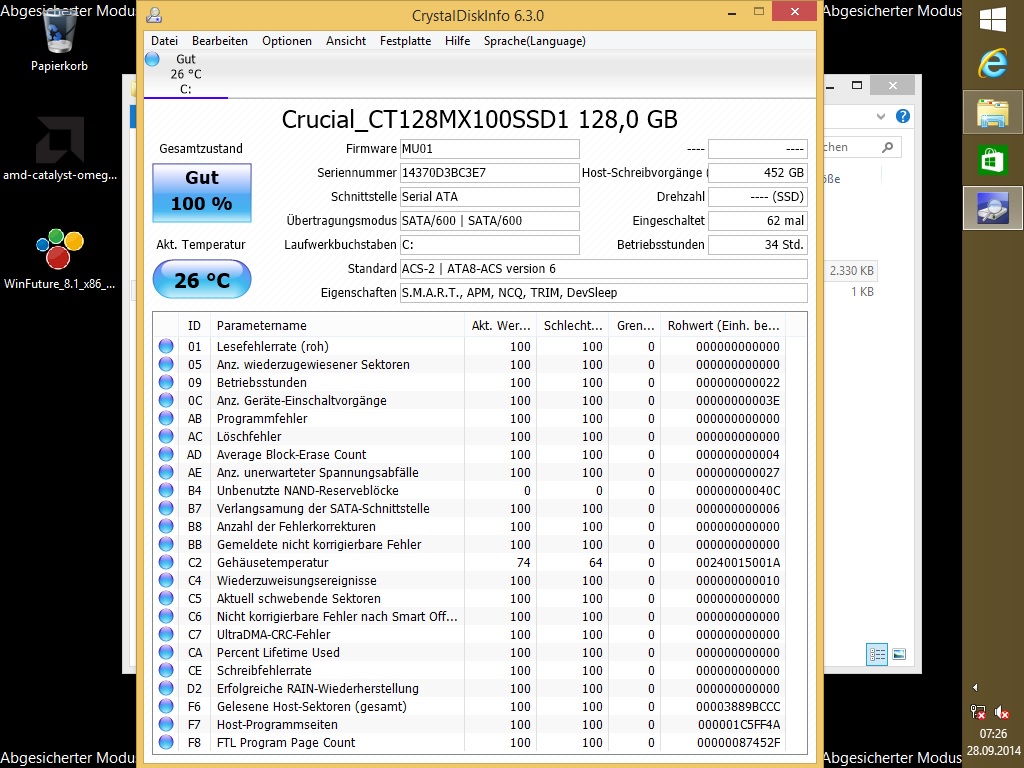Open the Sprache(Language) menu
This screenshot has height=768, width=1024.
[534, 40]
